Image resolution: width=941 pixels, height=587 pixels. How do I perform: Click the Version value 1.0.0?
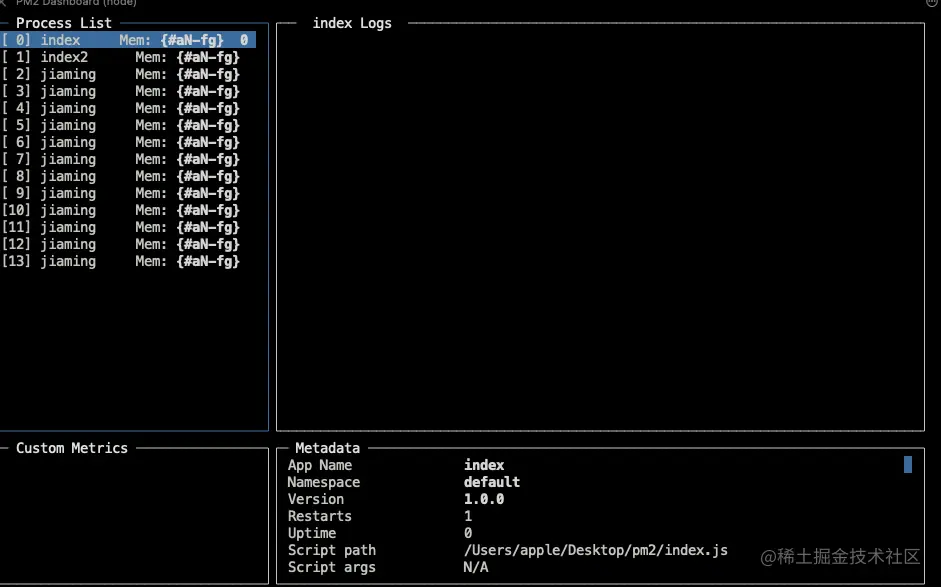[484, 499]
